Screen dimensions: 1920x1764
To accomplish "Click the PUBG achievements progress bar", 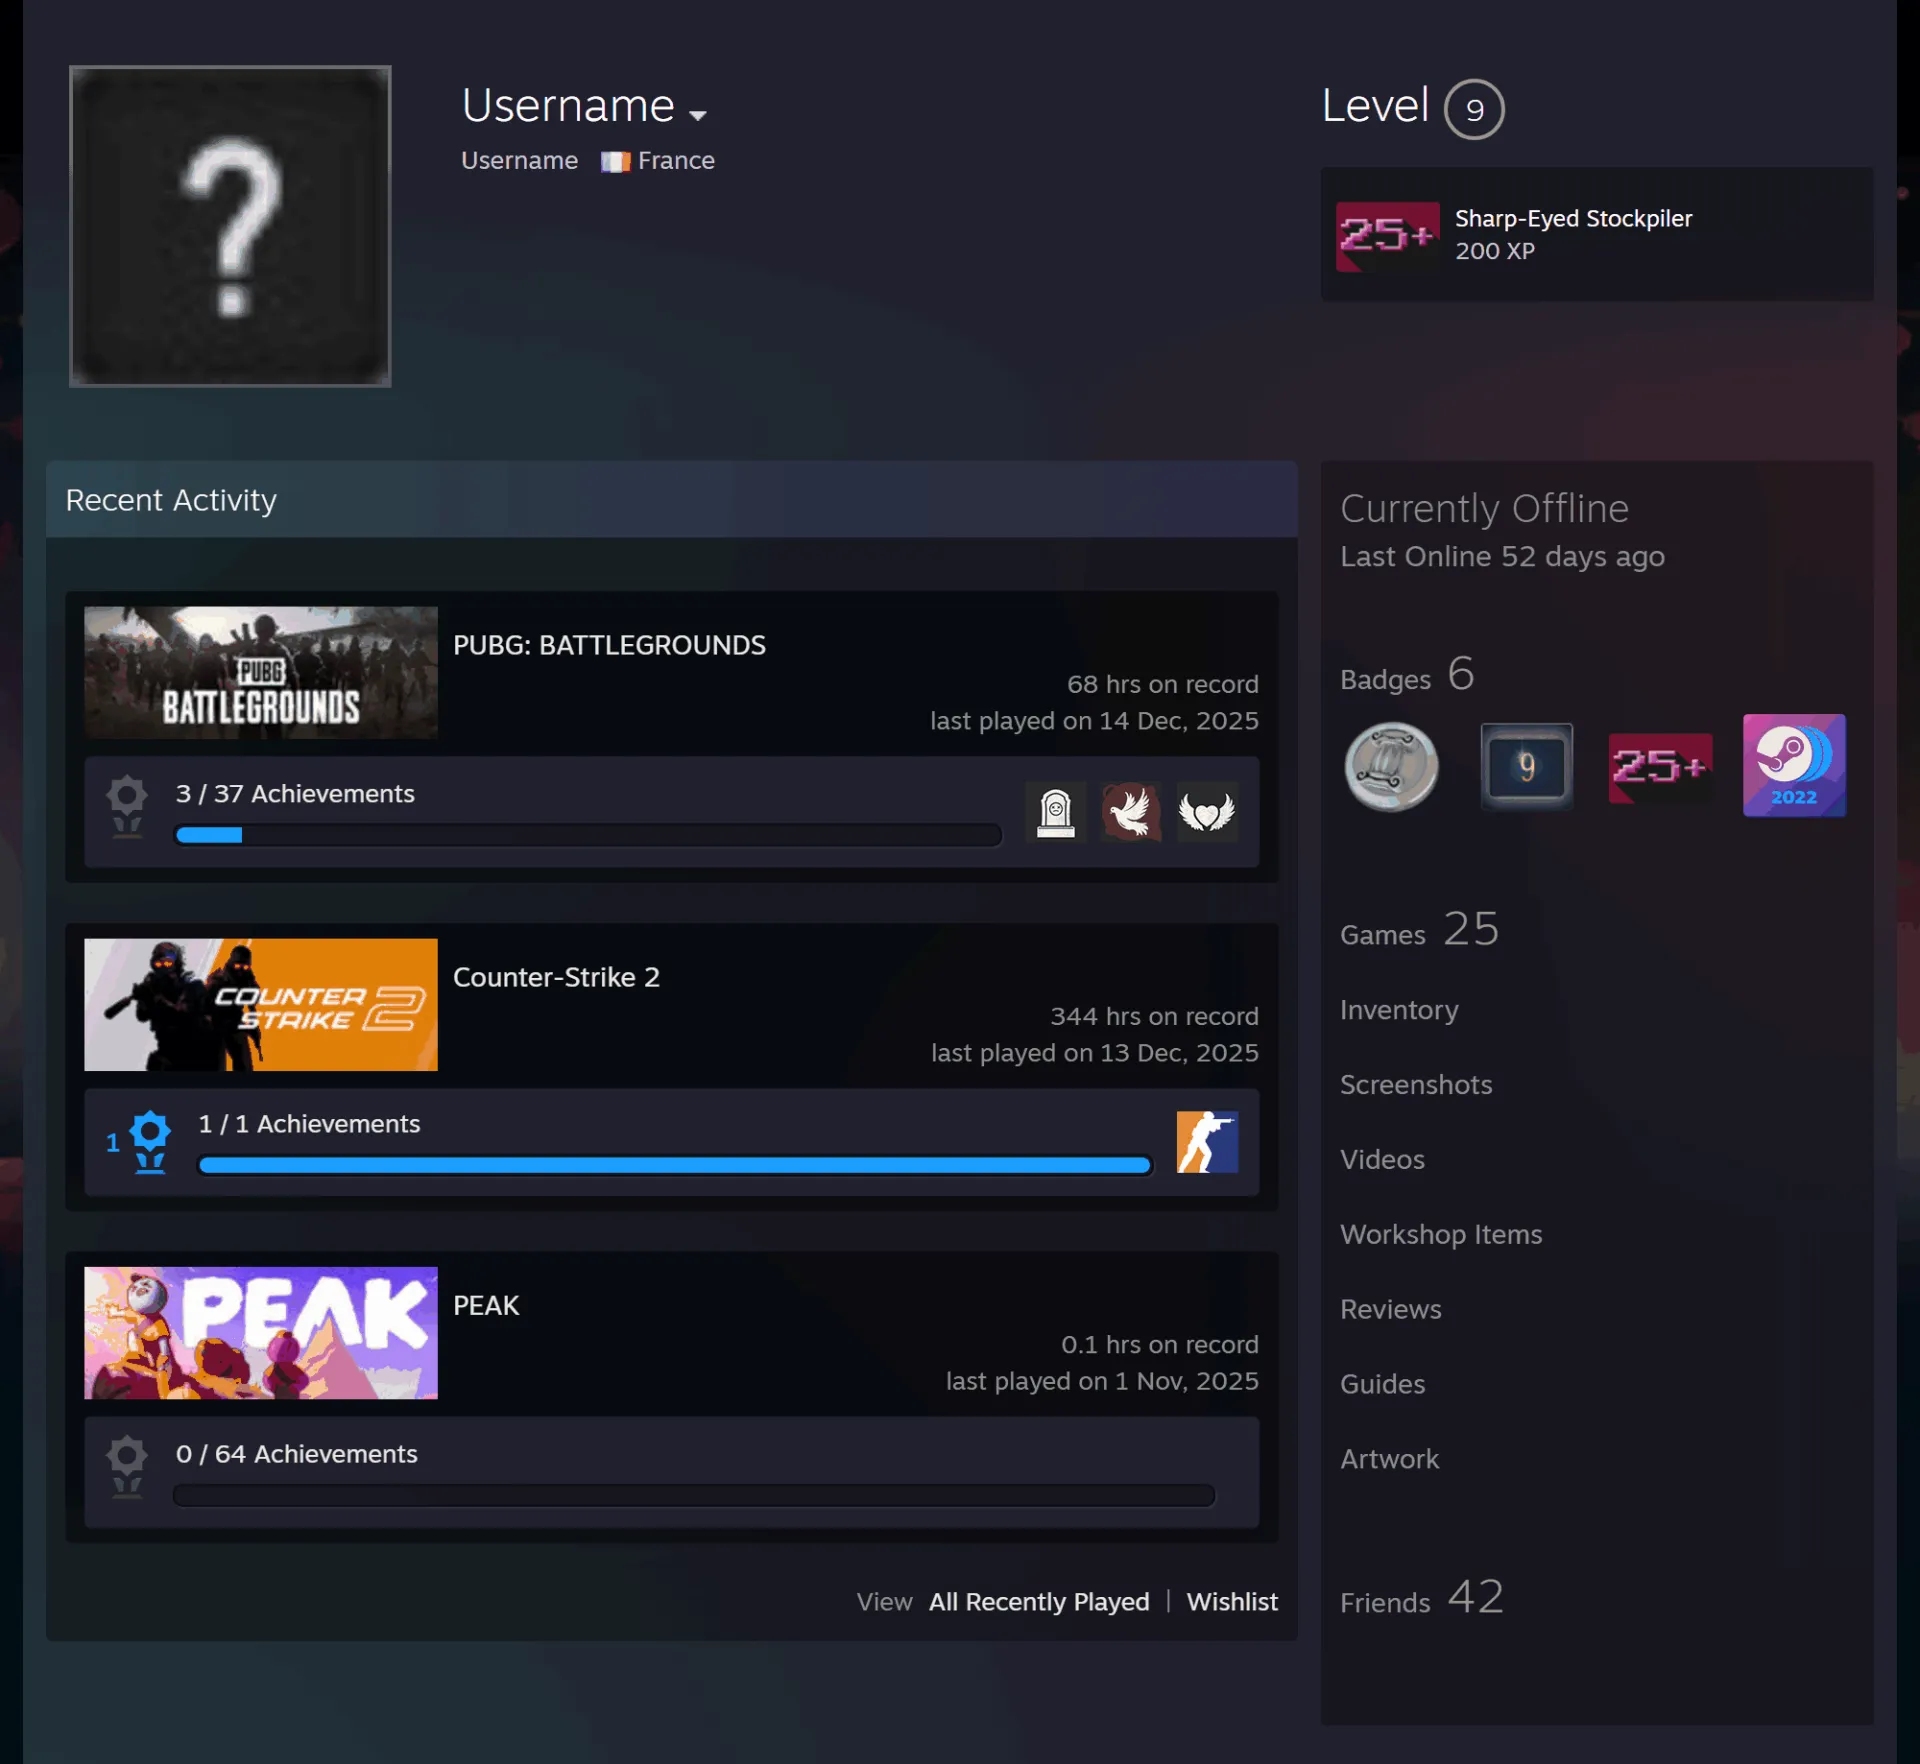I will click(x=588, y=835).
